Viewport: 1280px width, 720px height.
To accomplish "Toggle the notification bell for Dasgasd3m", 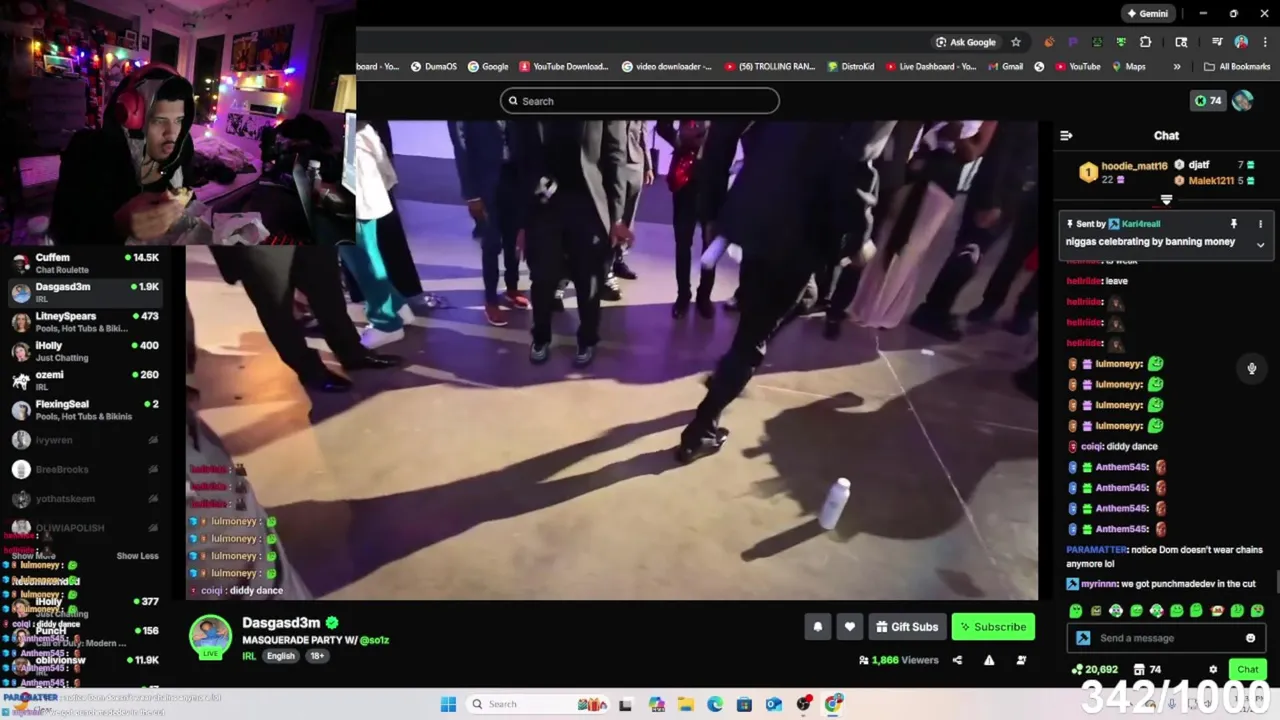I will pos(817,627).
